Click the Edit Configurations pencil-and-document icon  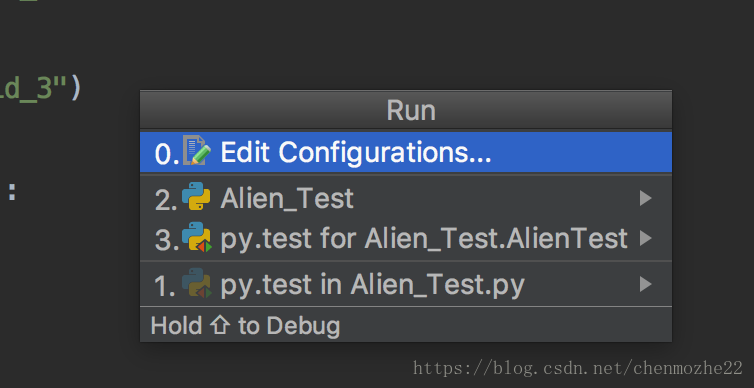(x=197, y=151)
